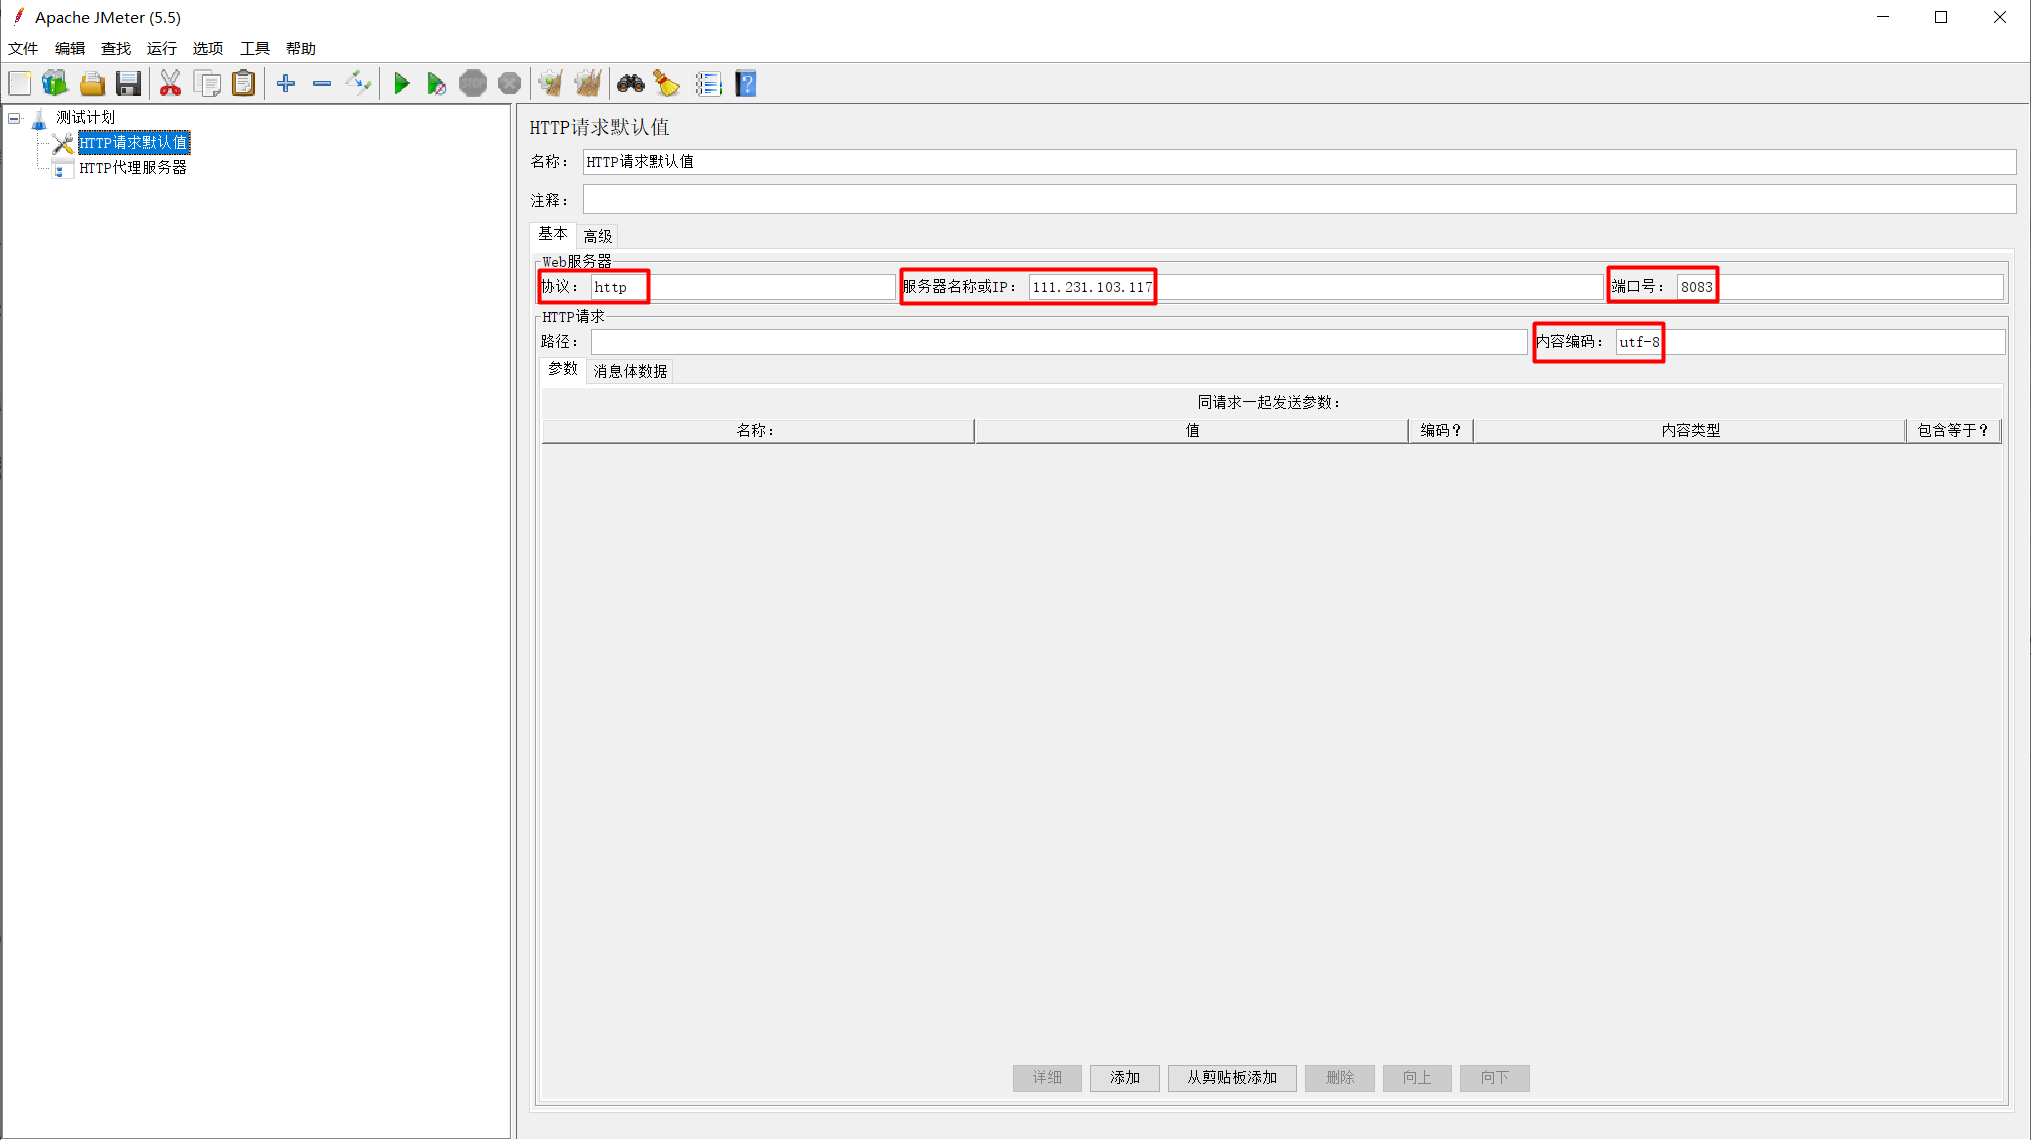
Task: Open help with the question mark book icon
Action: pyautogui.click(x=746, y=84)
